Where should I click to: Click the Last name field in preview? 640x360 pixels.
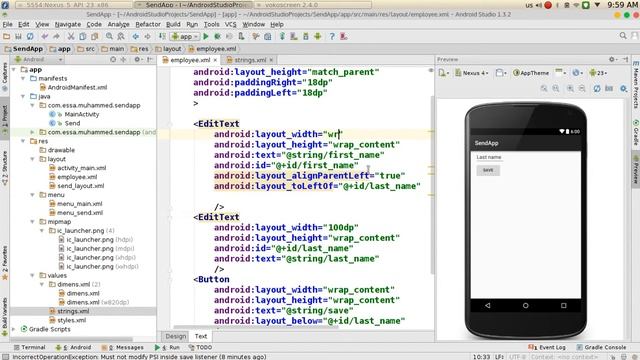coord(489,157)
